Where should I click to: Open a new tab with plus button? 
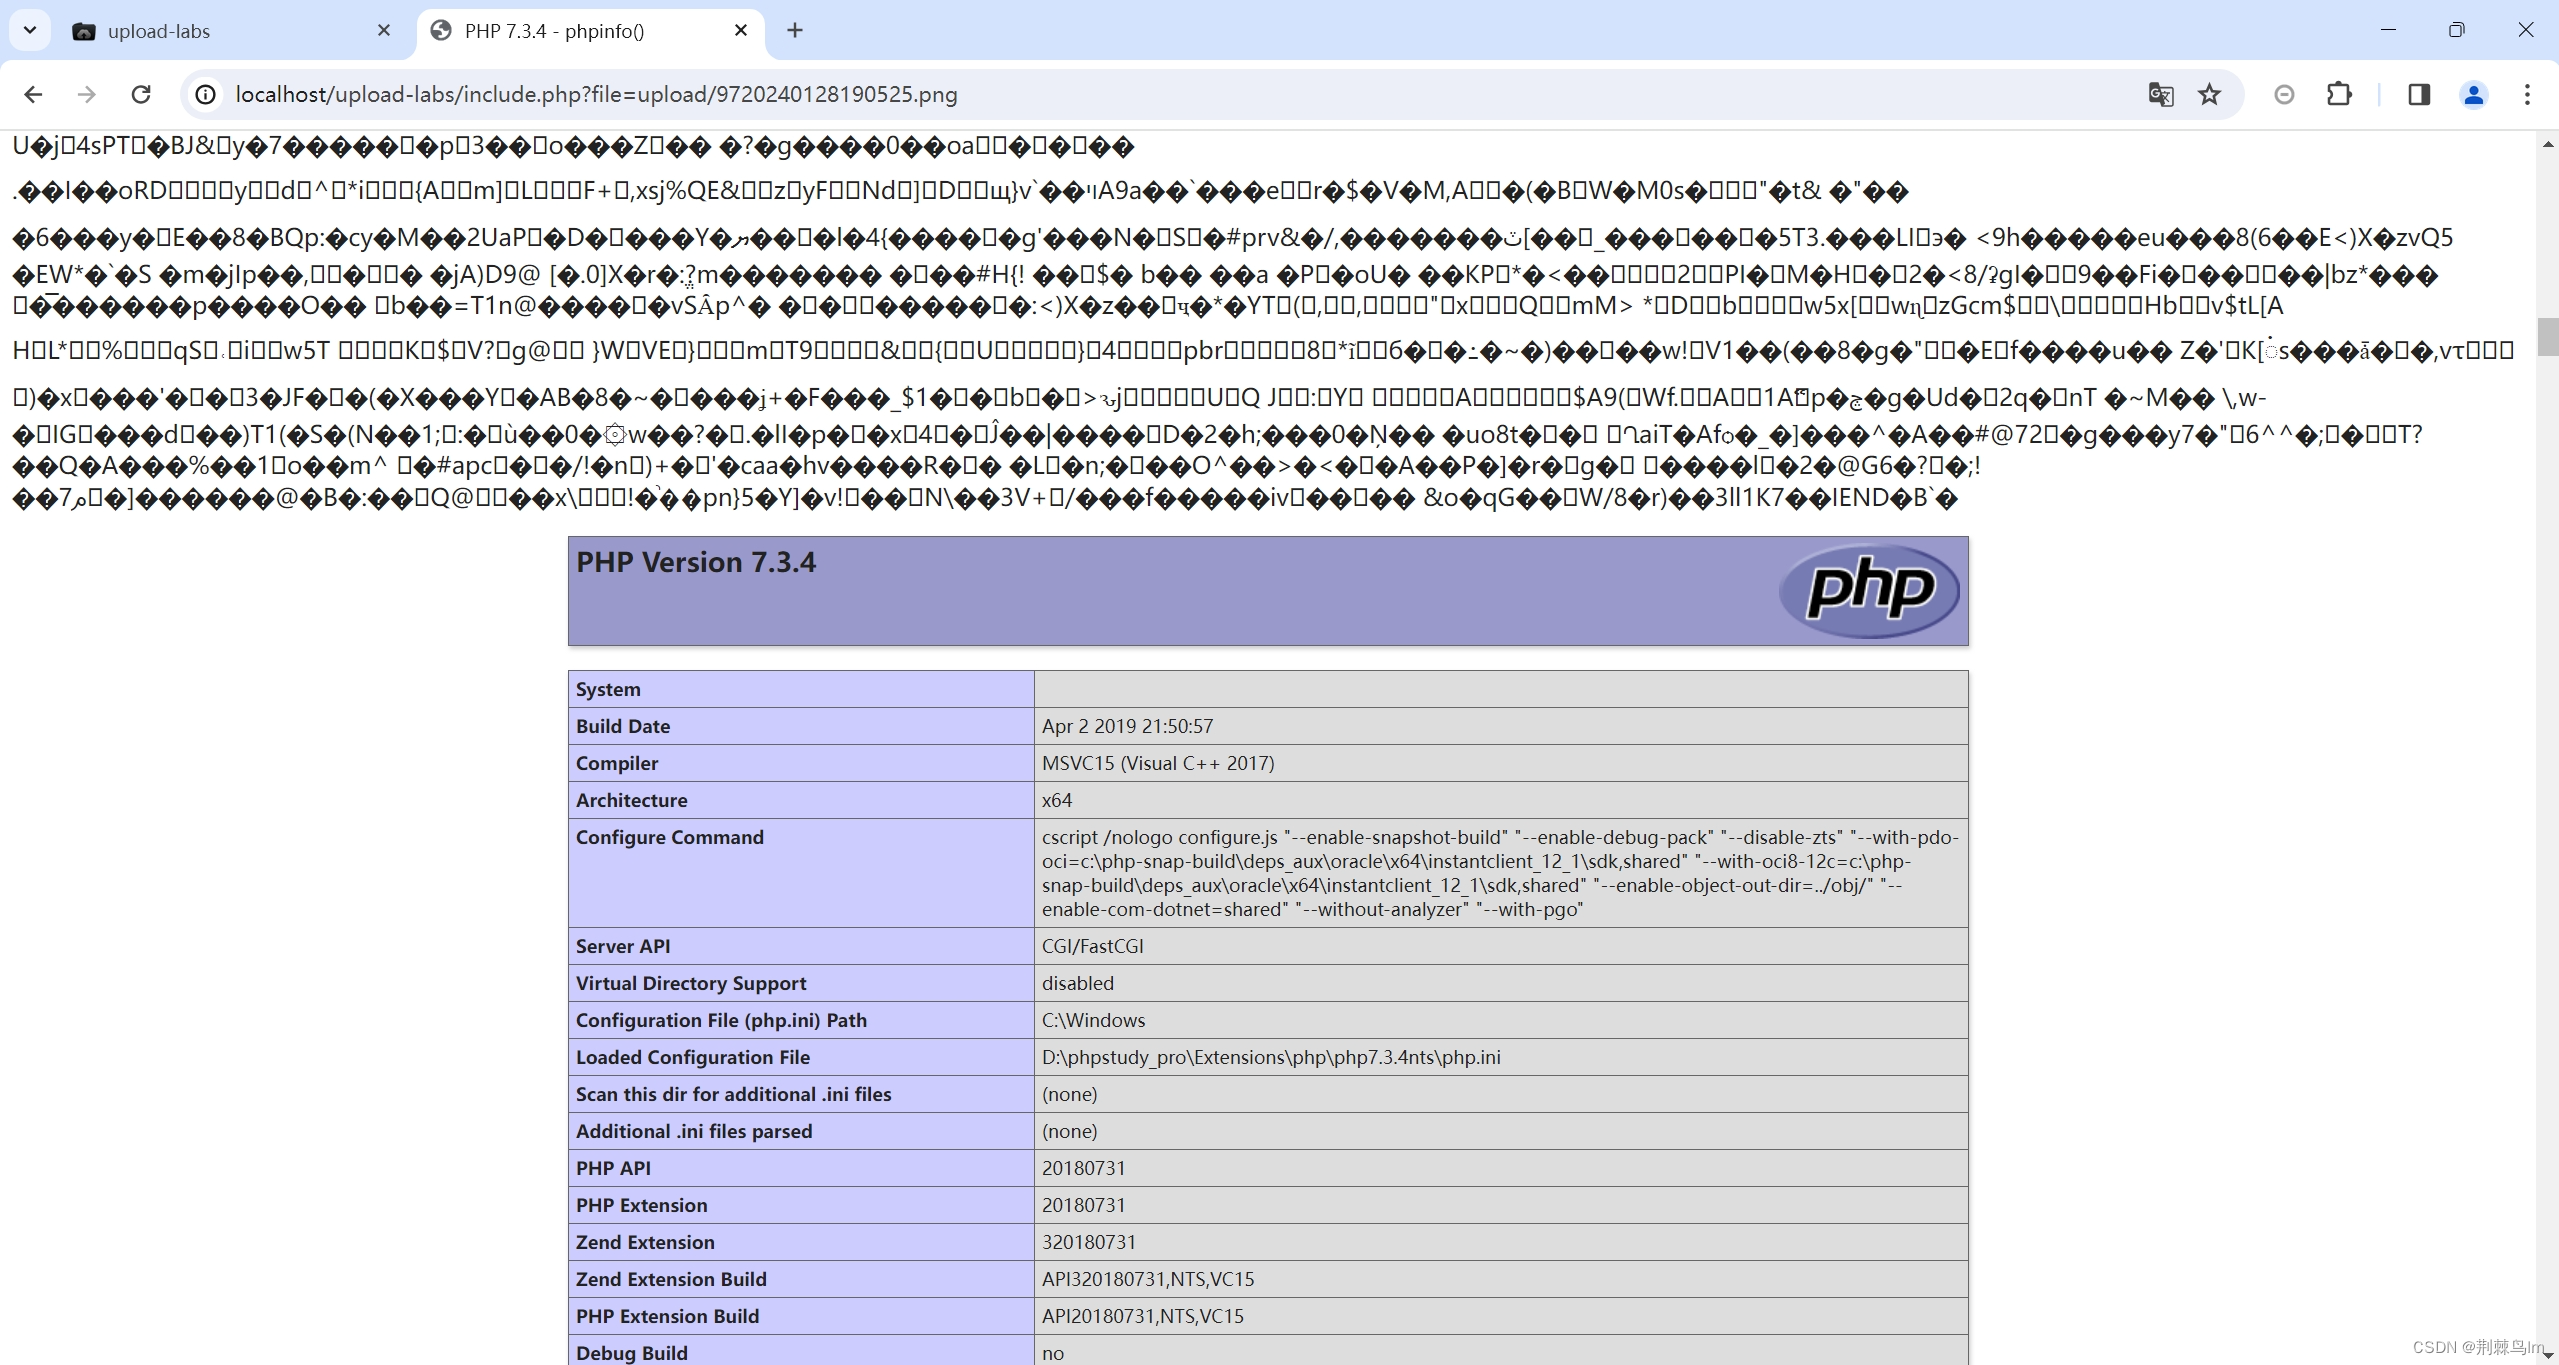point(795,31)
